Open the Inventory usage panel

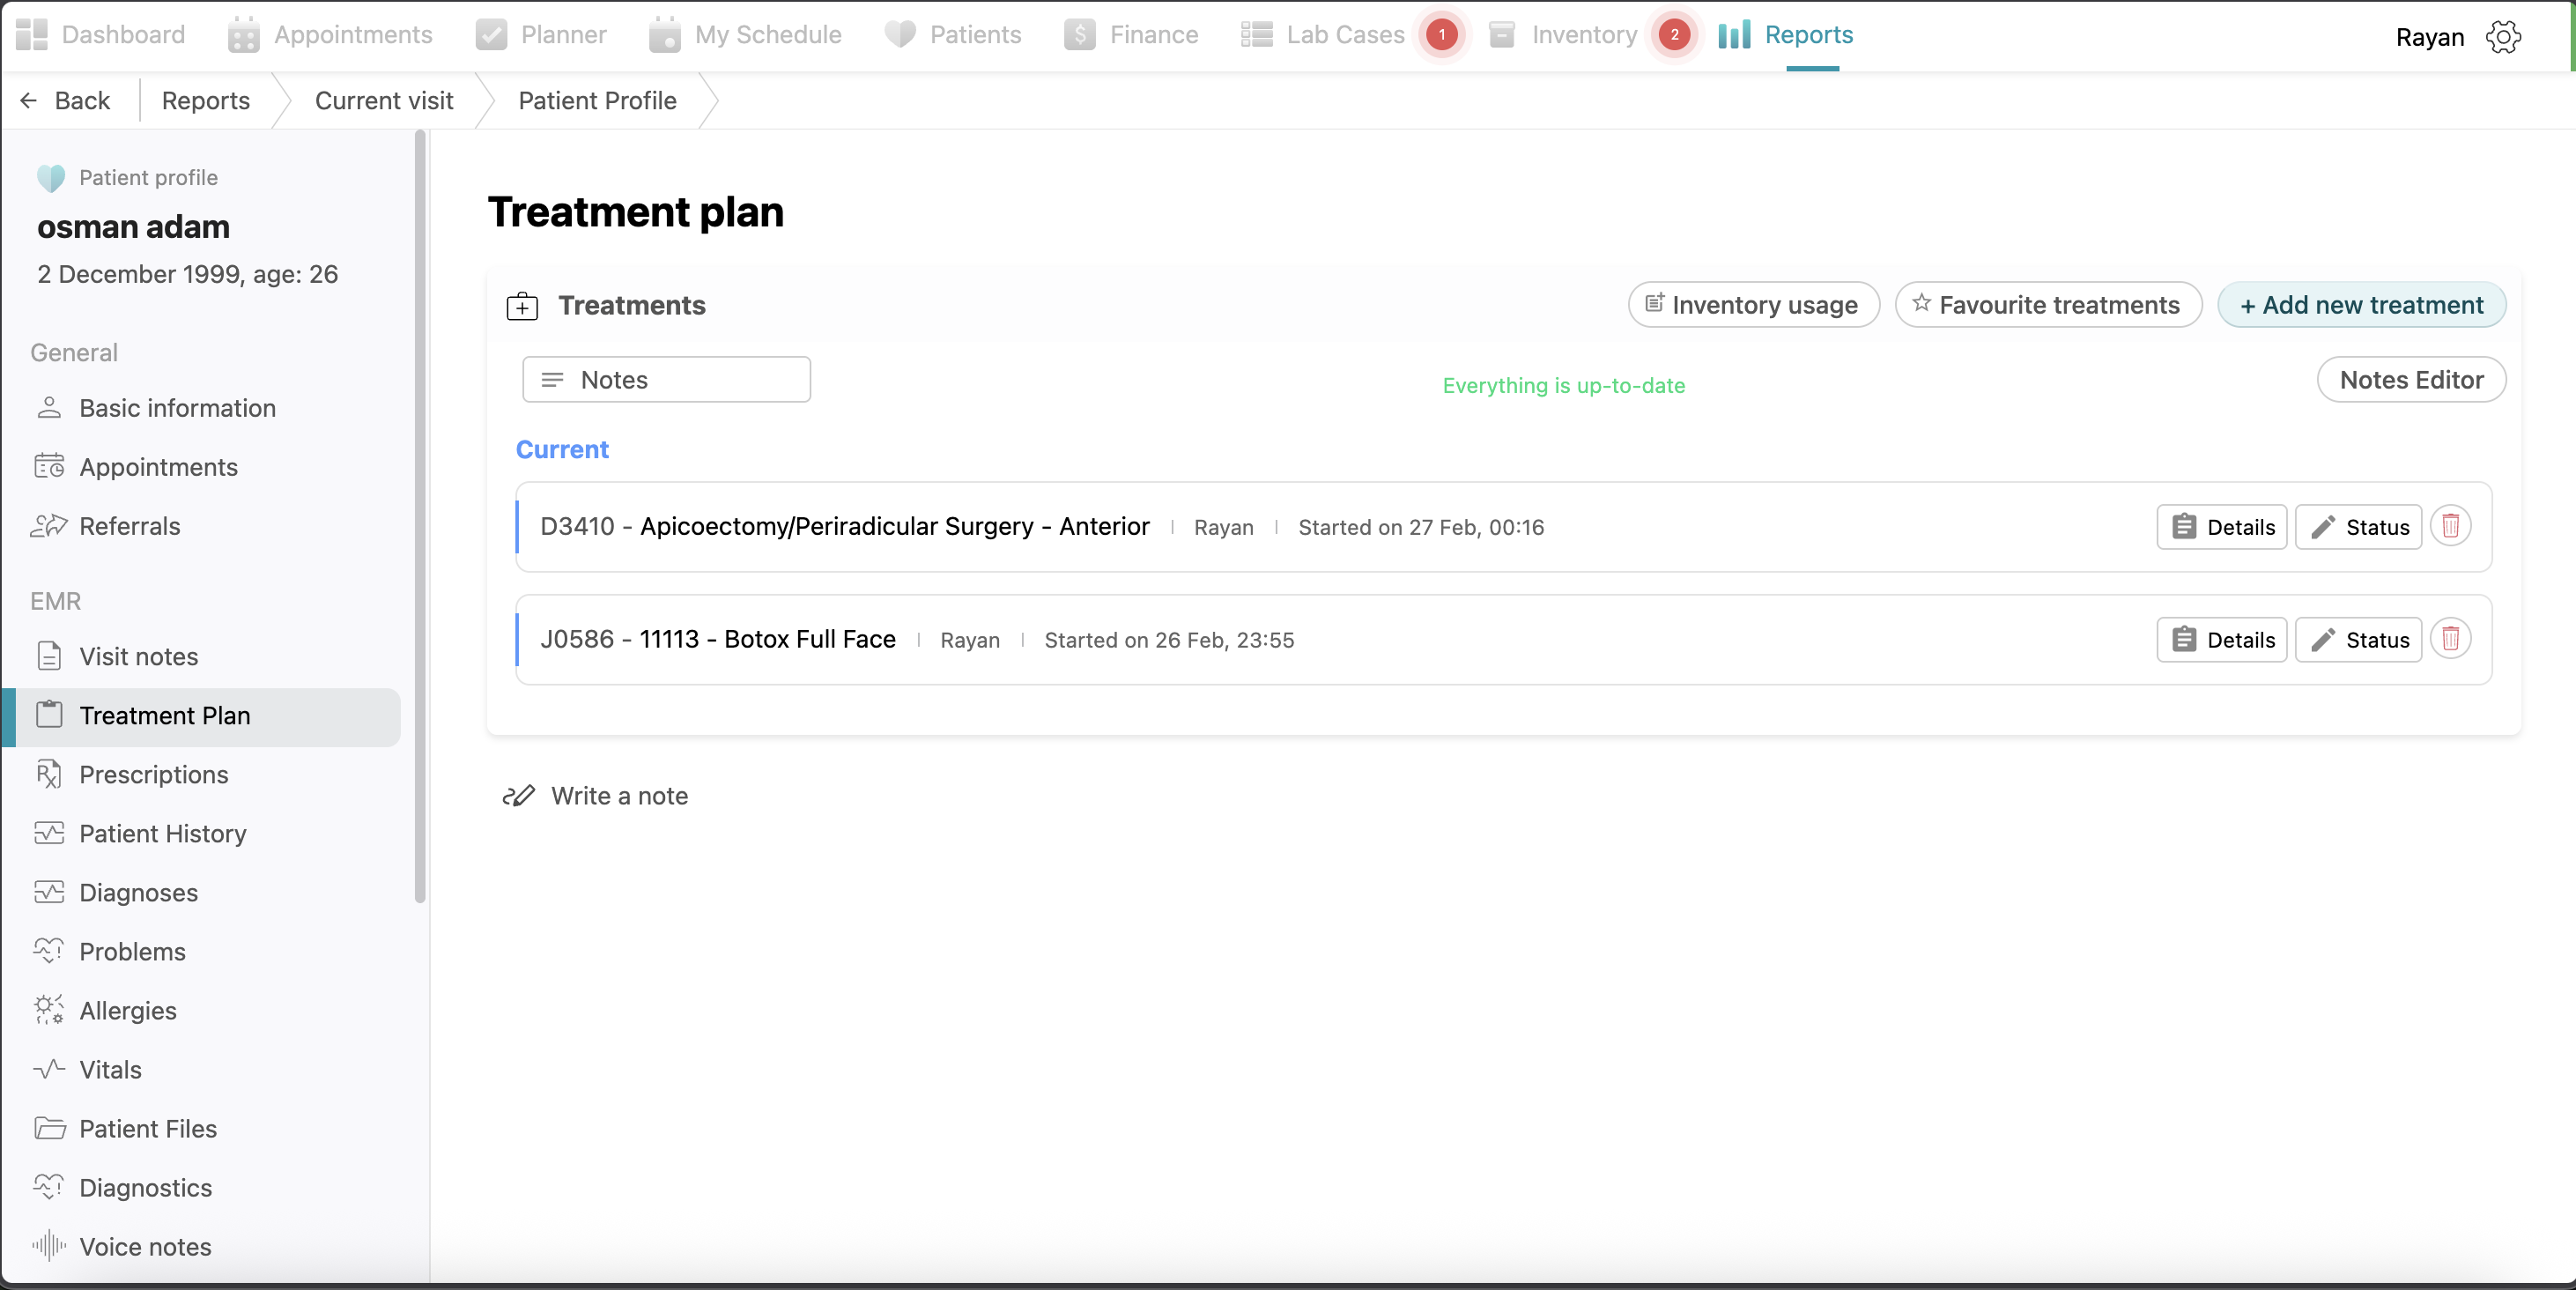pyautogui.click(x=1753, y=305)
